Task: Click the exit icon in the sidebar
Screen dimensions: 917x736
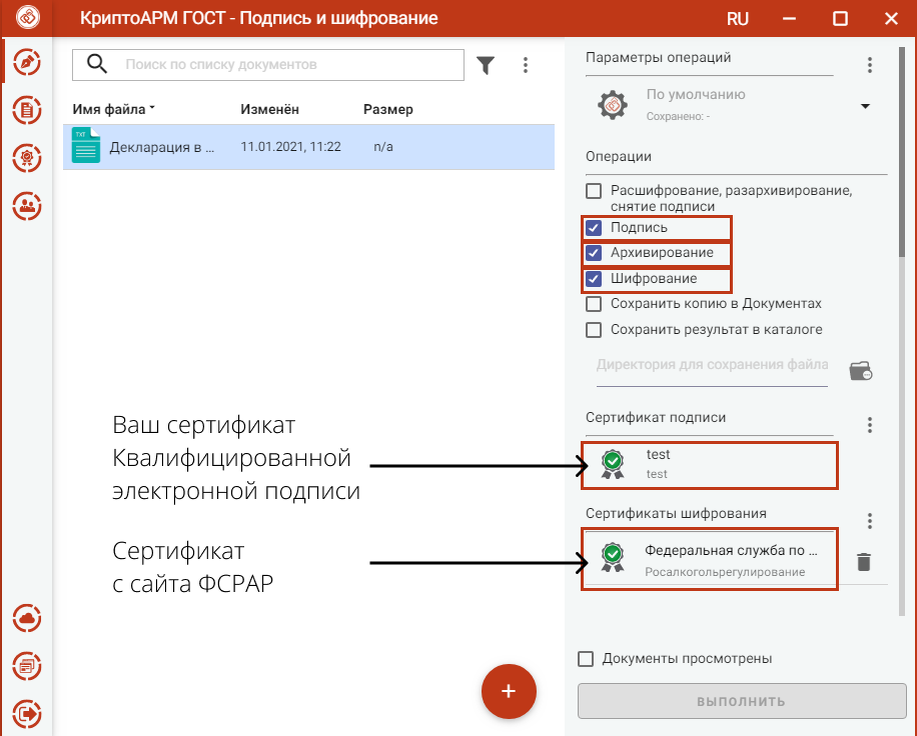Action: pos(27,714)
